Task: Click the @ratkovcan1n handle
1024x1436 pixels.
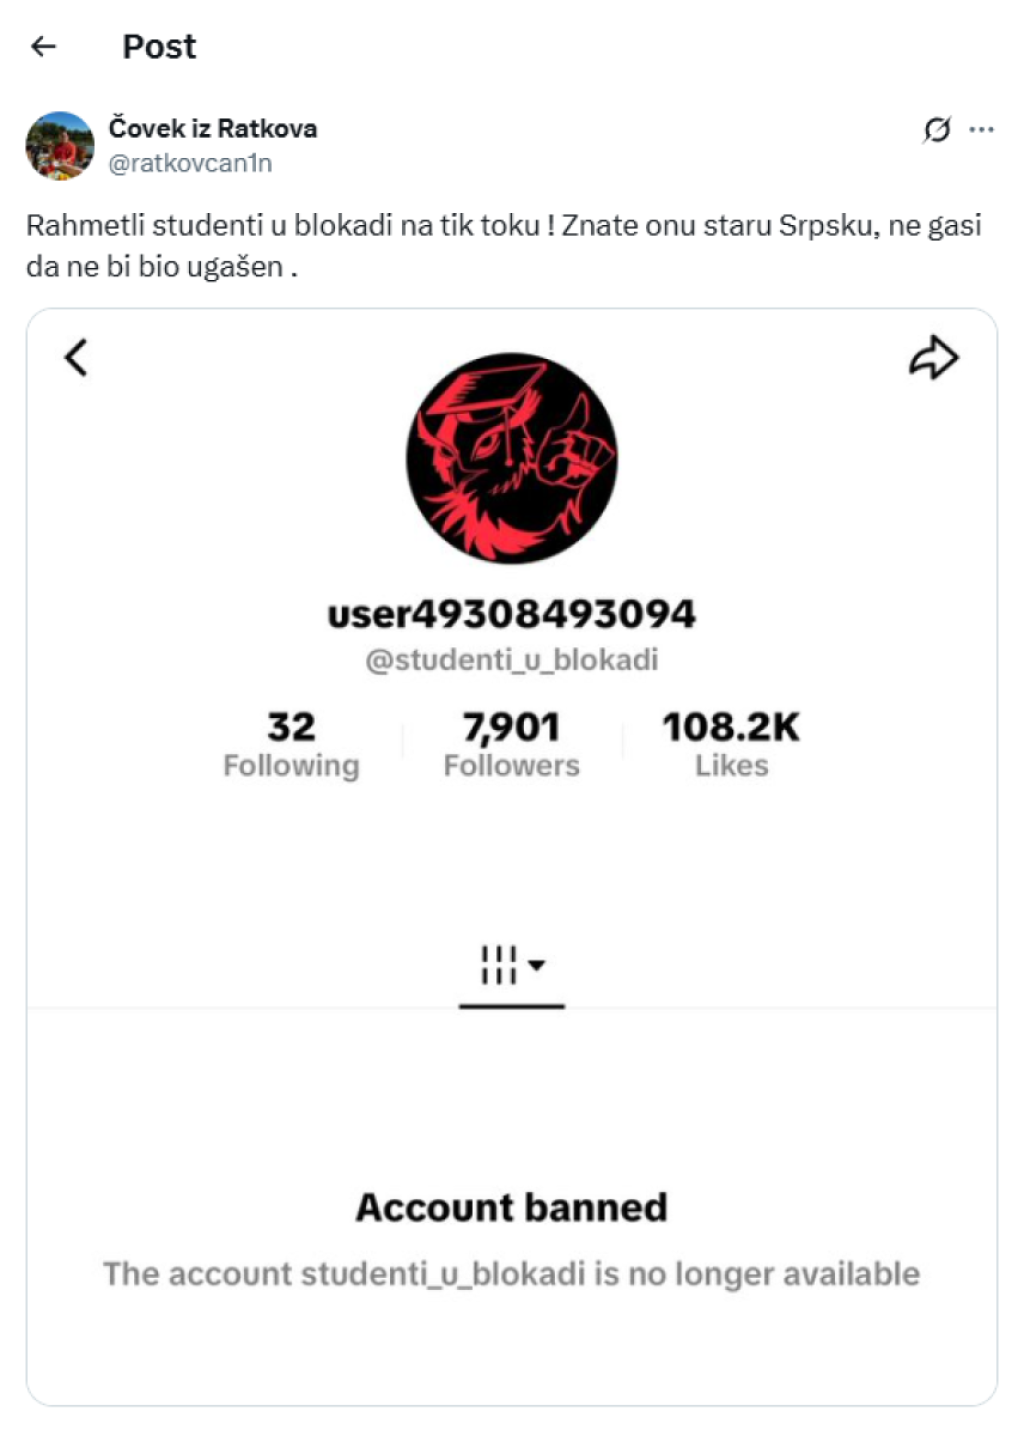Action: pyautogui.click(x=190, y=163)
